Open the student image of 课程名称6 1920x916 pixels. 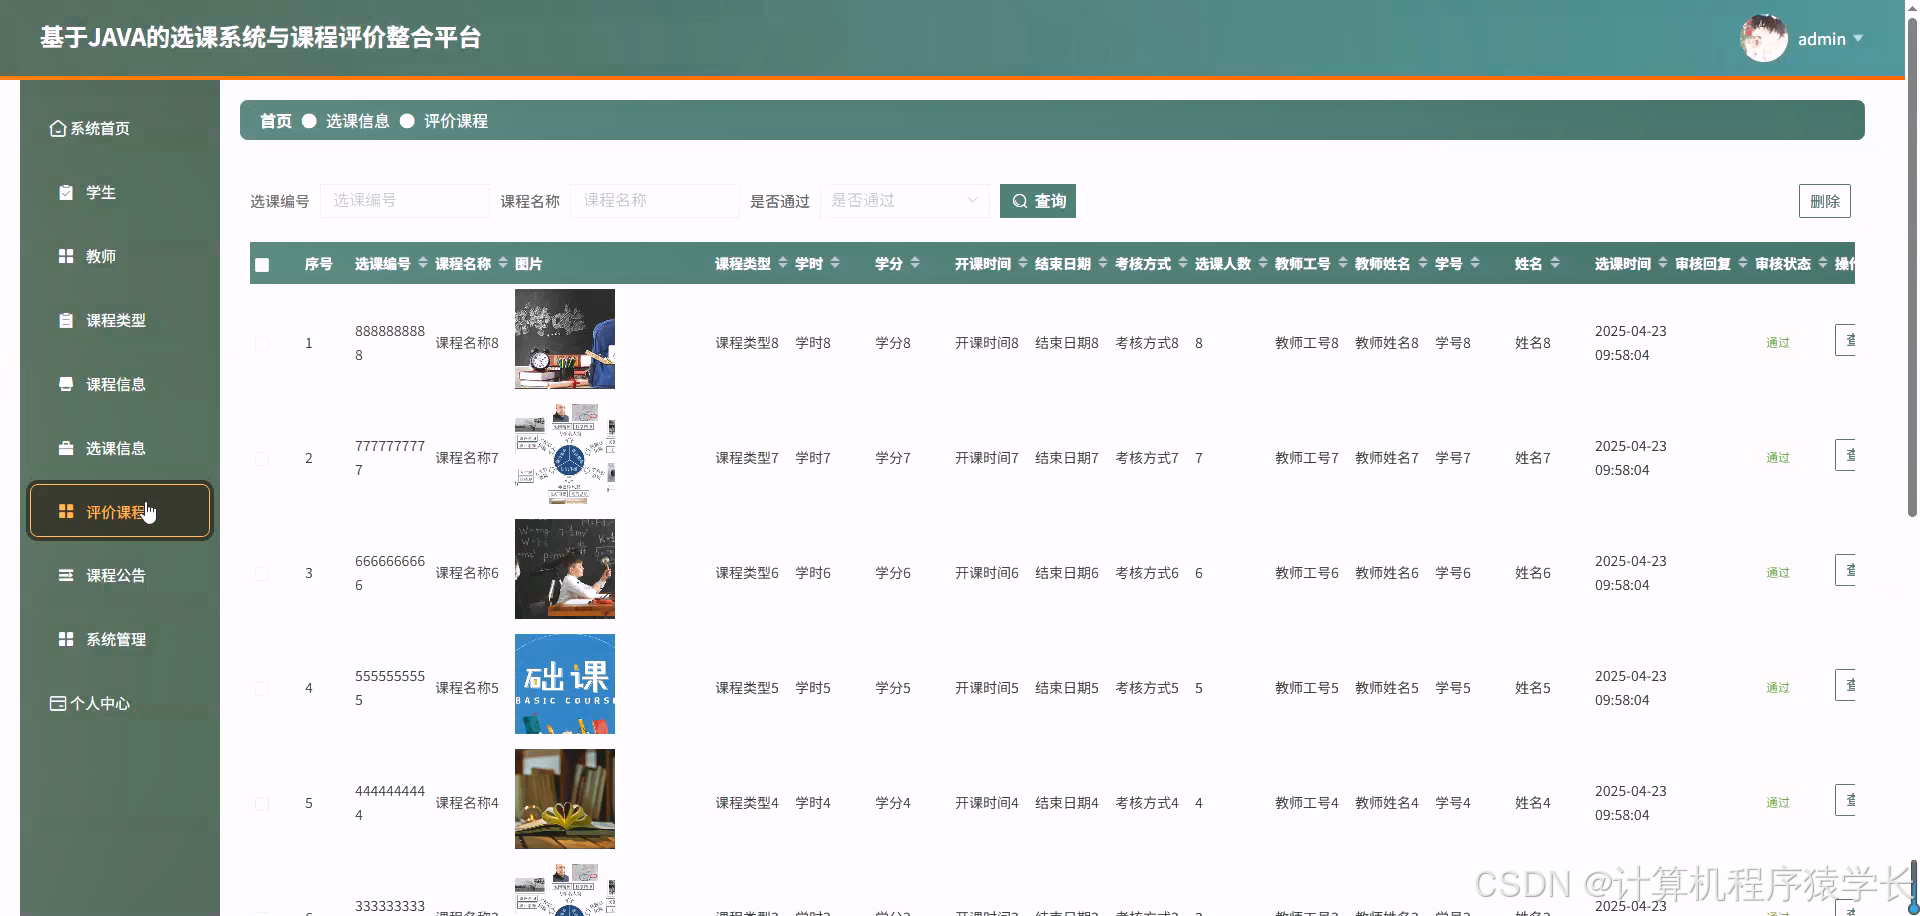(x=565, y=569)
